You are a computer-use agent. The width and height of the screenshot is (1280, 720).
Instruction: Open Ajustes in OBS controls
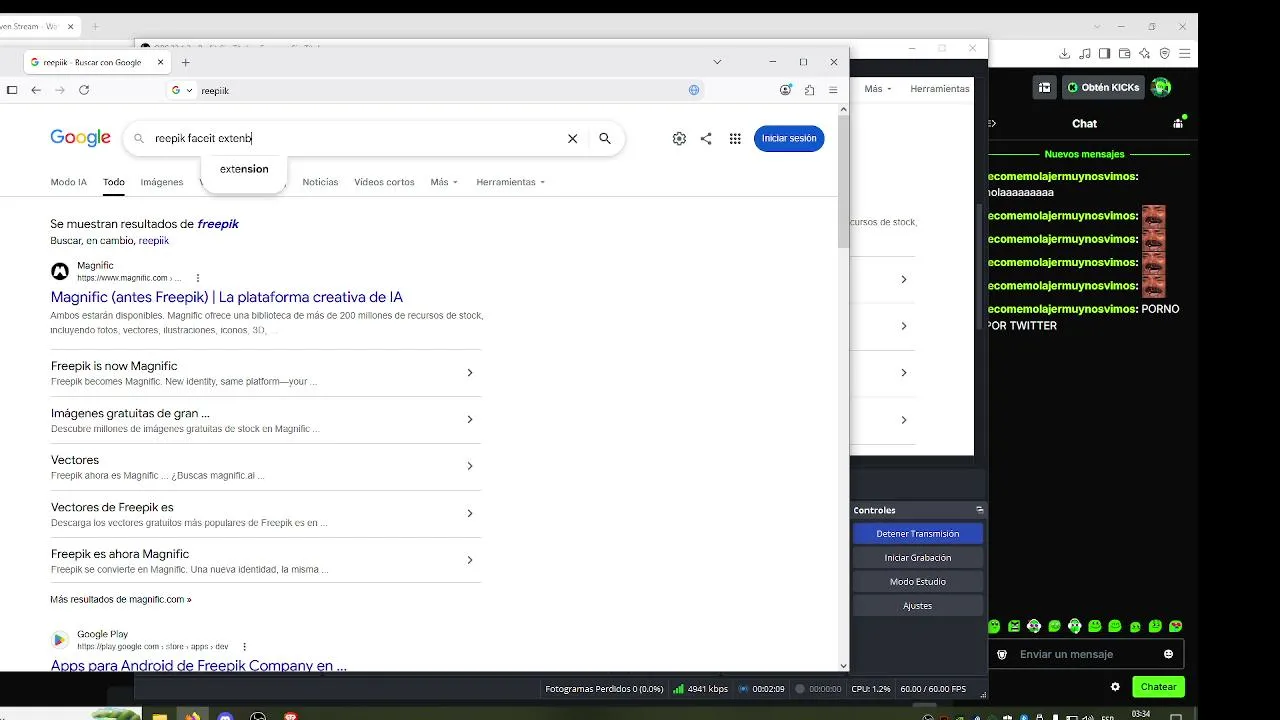tap(918, 606)
